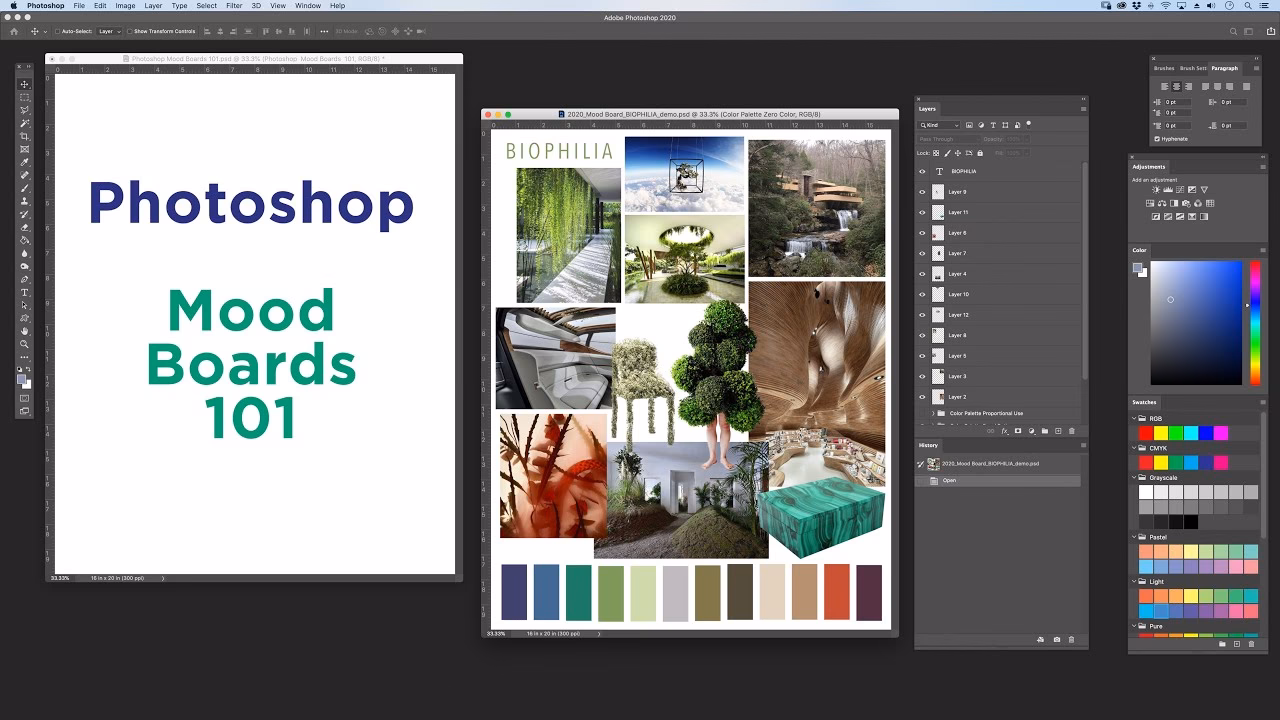Open the Brightness/Contrast adjustment icon

(x=1156, y=189)
